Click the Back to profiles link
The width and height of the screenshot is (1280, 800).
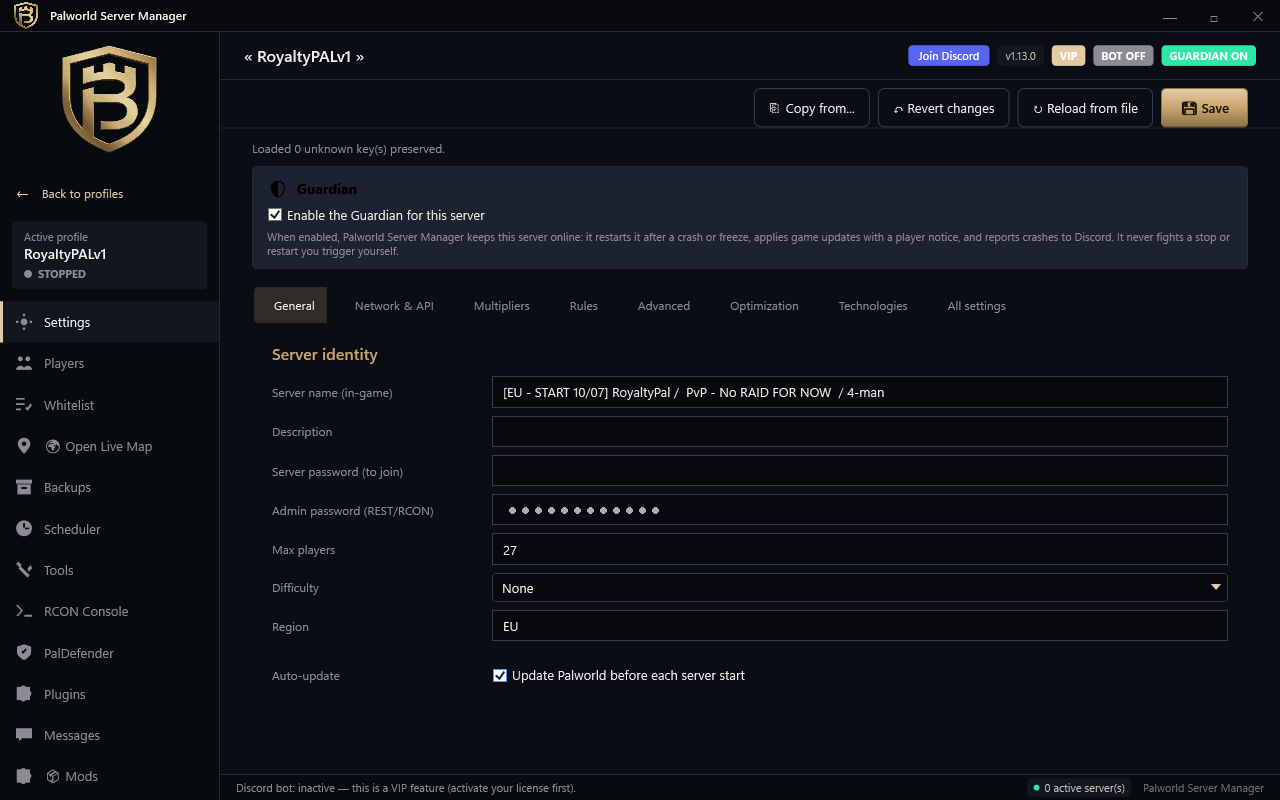coord(82,194)
